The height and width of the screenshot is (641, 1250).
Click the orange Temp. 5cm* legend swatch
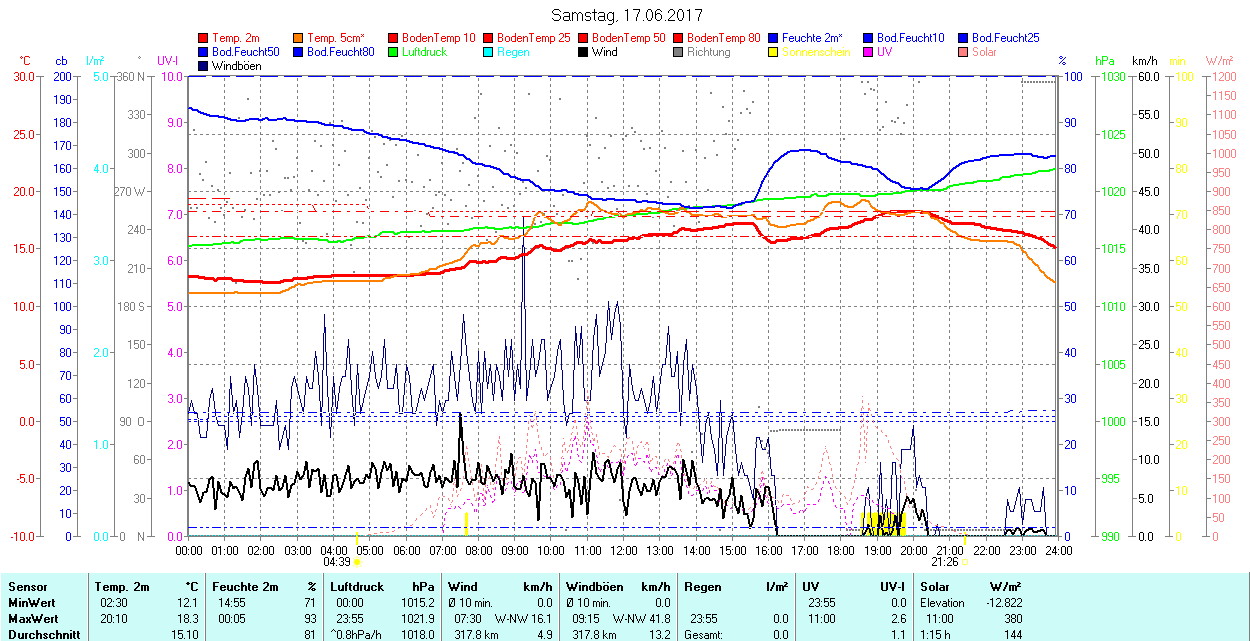299,38
